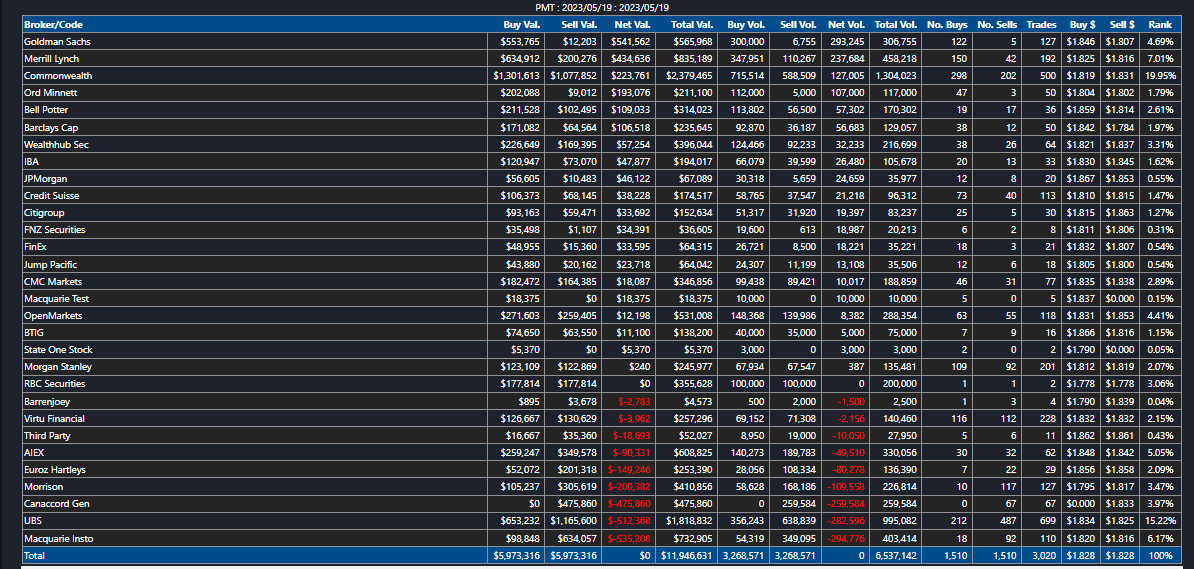Sort by the Buy Val. column header
The height and width of the screenshot is (569, 1194).
(522, 24)
